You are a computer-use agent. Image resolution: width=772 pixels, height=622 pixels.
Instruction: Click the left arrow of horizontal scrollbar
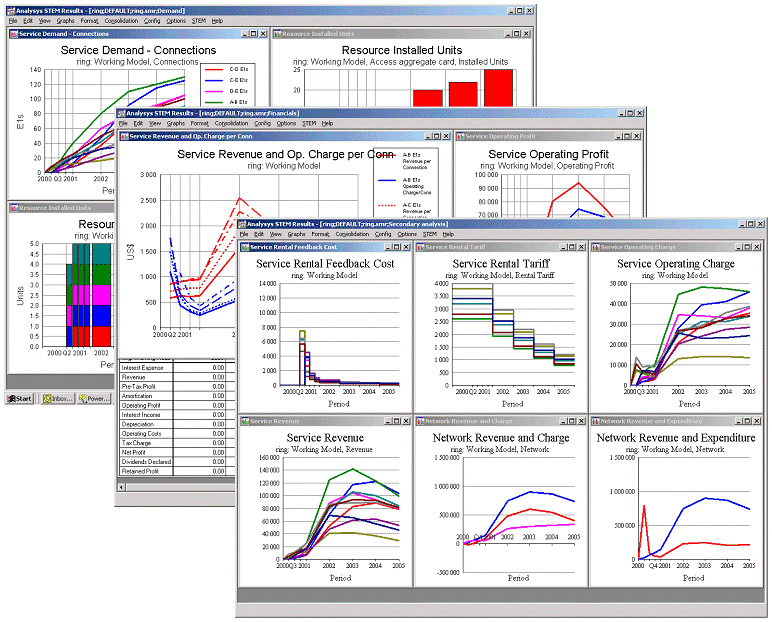coord(123,487)
